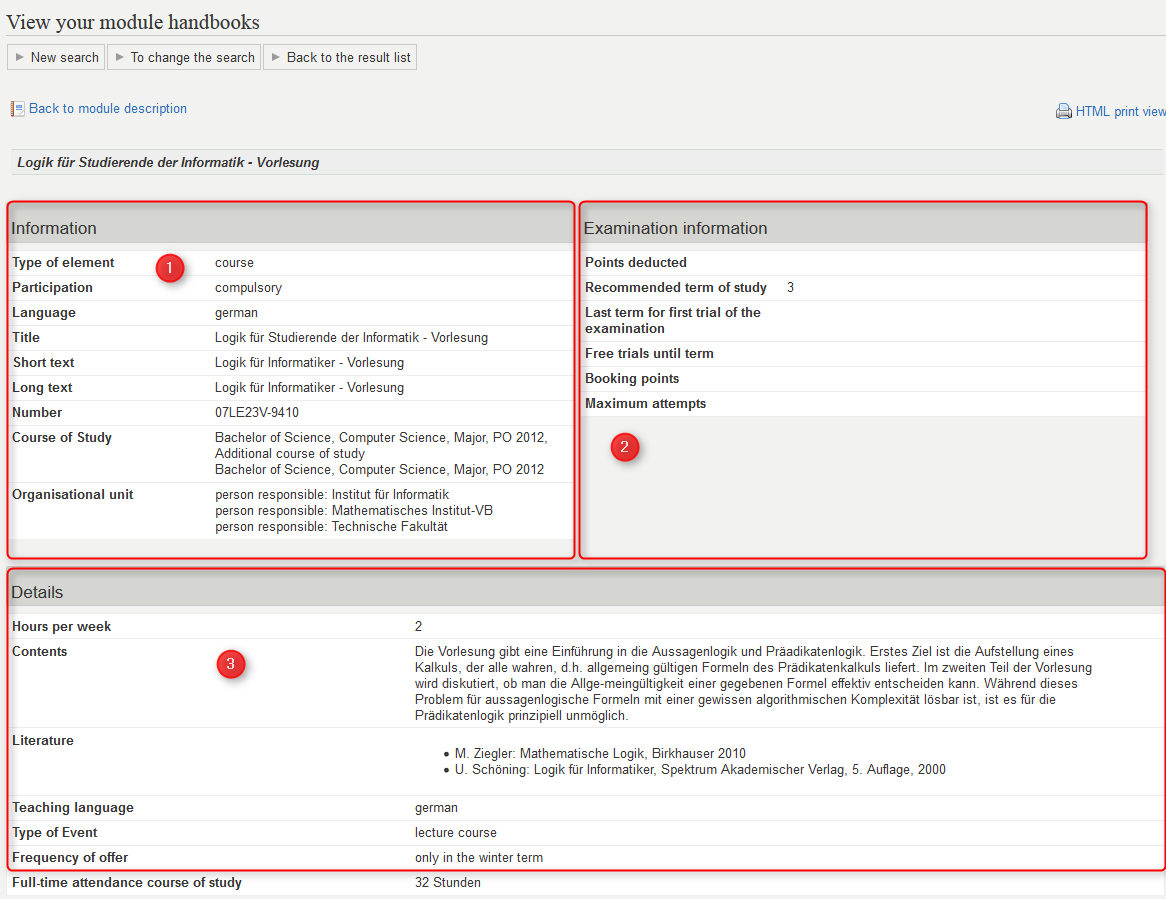The height and width of the screenshot is (899, 1166).
Task: Click 'Additional course of study' line
Action: coord(290,454)
